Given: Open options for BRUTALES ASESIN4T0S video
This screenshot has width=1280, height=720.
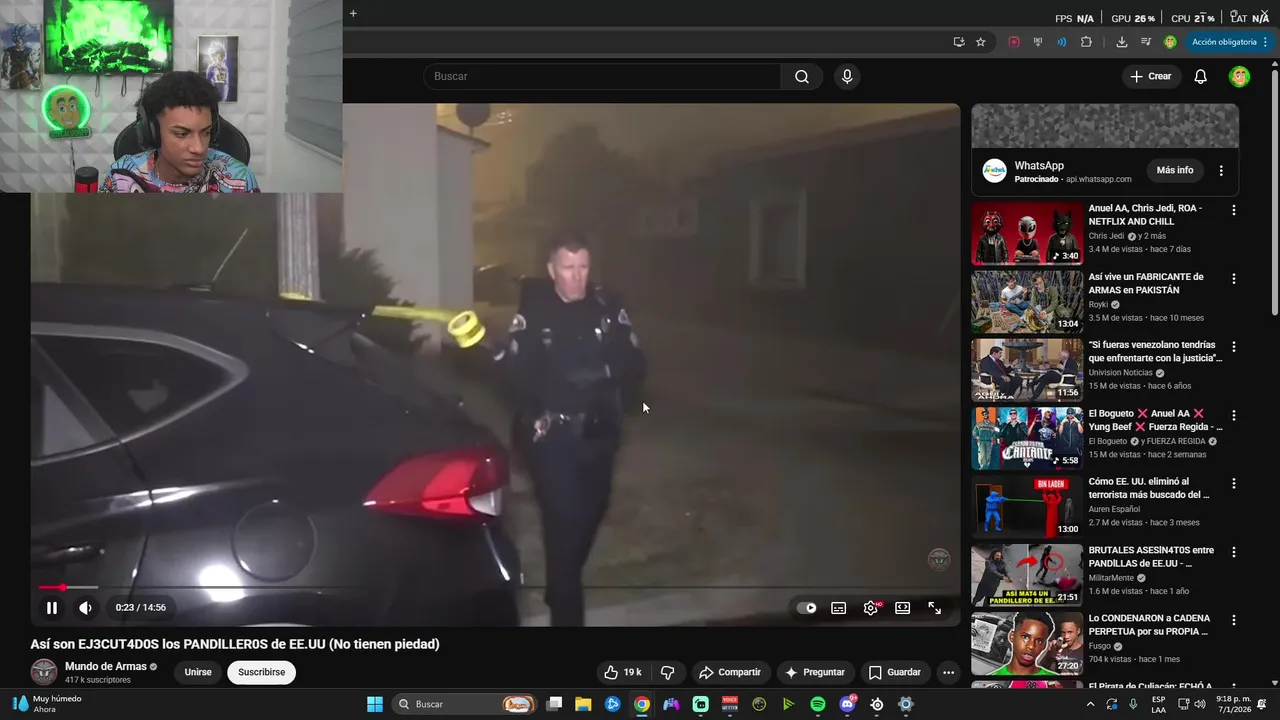Looking at the screenshot, I should click(x=1233, y=551).
